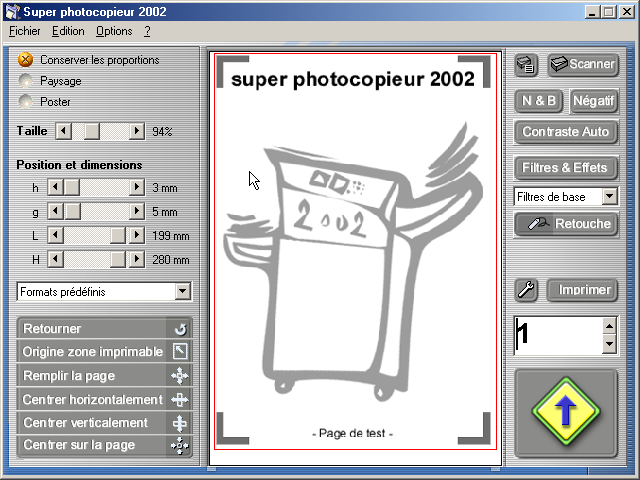The image size is (640, 480).
Task: Expand the Filtres de base dropdown
Action: [x=609, y=196]
